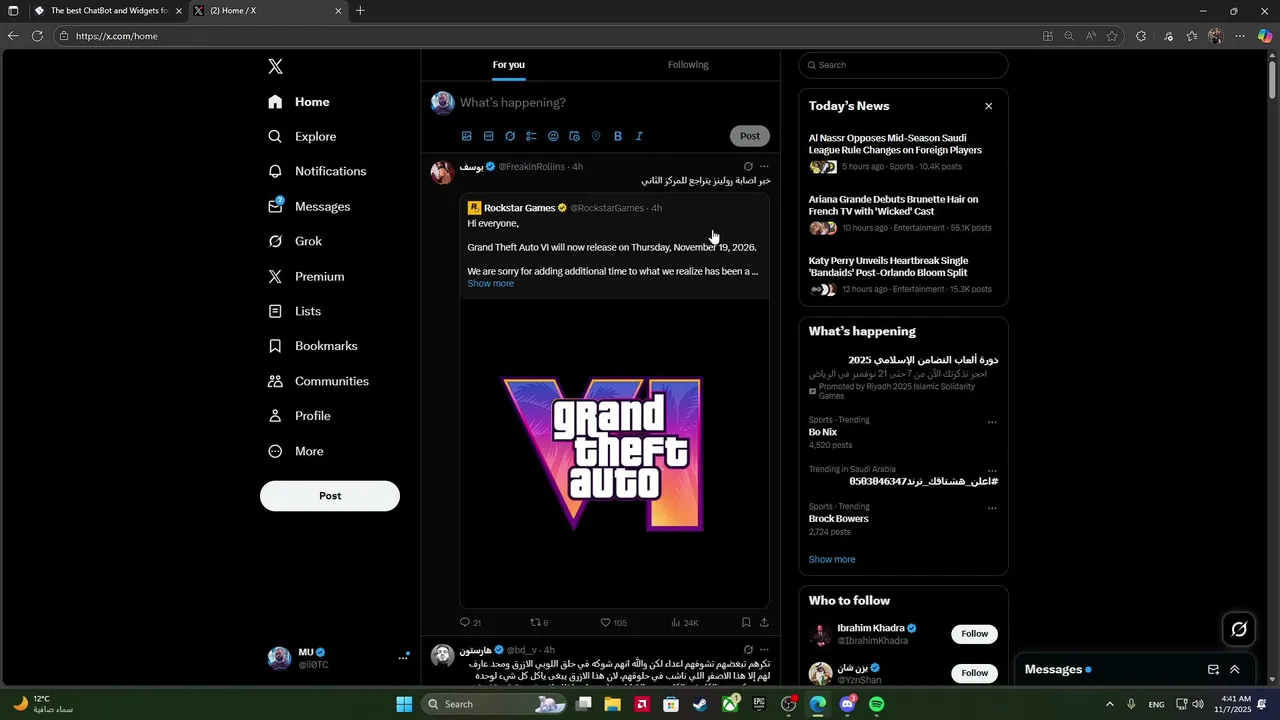1280x720 pixels.
Task: Click Grok enhance icon in composer
Action: [510, 136]
